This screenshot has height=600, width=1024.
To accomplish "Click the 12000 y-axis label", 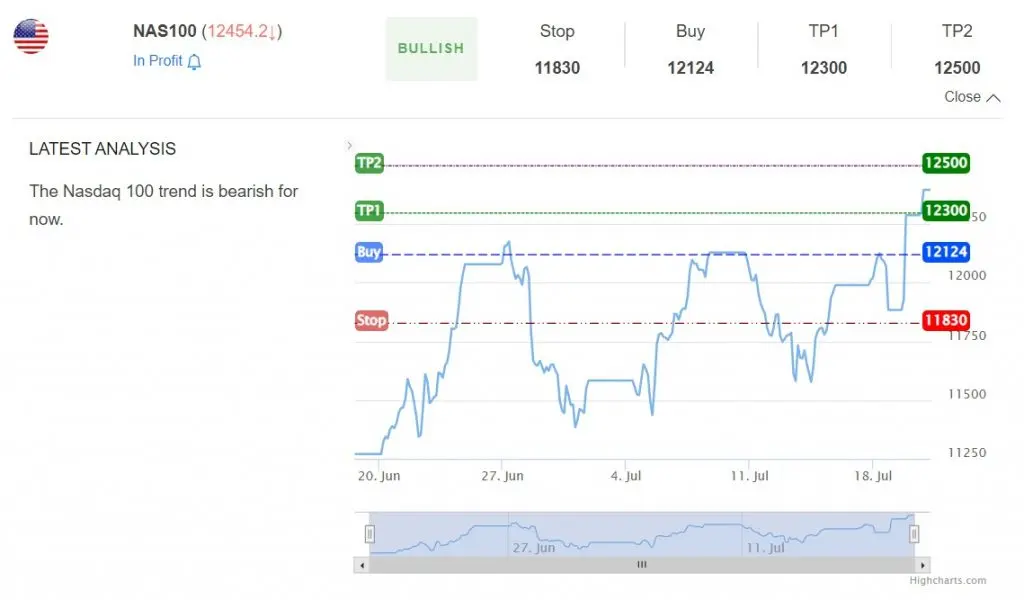I will pyautogui.click(x=967, y=276).
